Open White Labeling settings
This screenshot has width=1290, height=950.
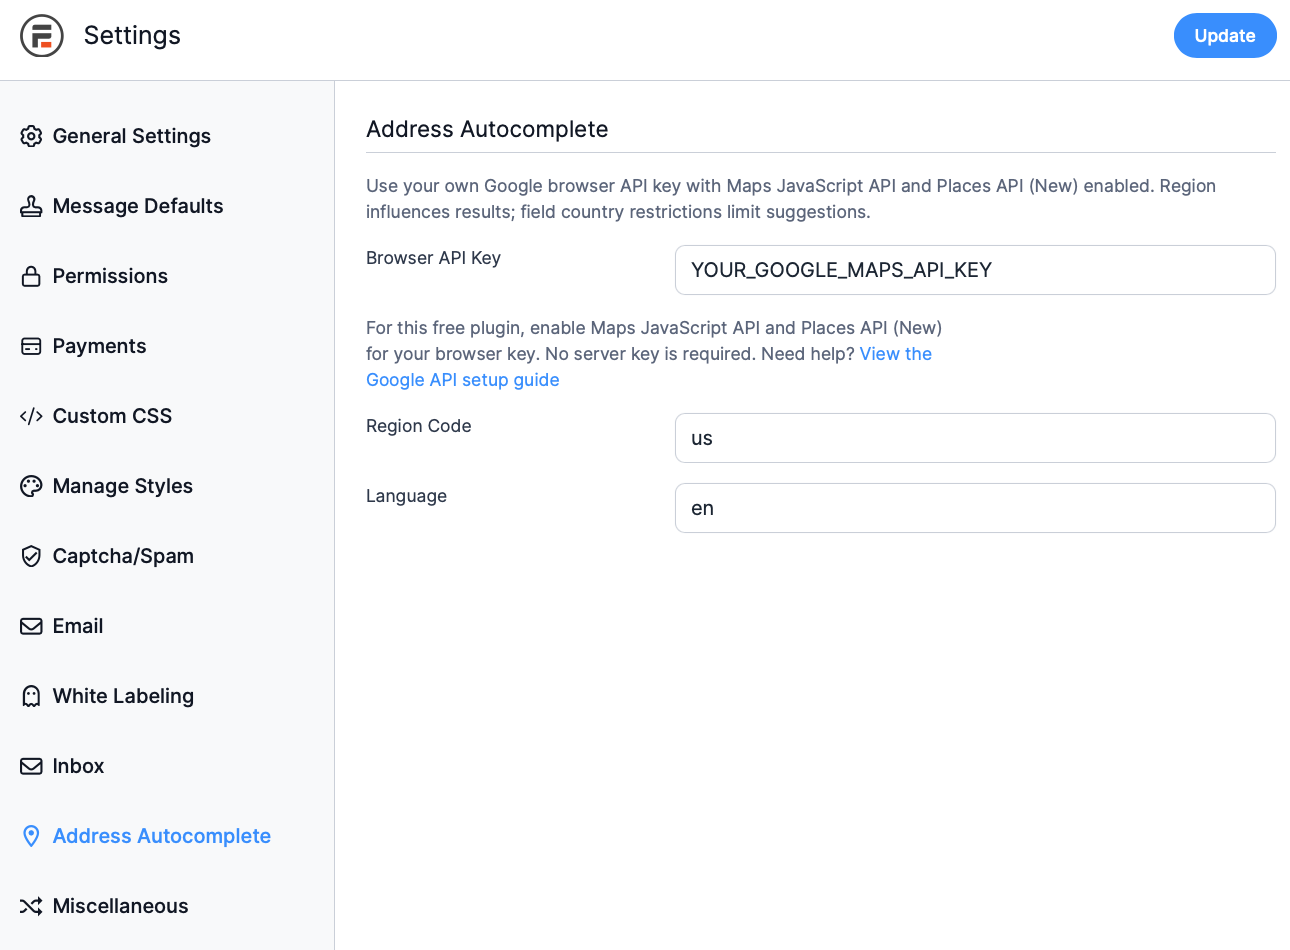click(123, 696)
